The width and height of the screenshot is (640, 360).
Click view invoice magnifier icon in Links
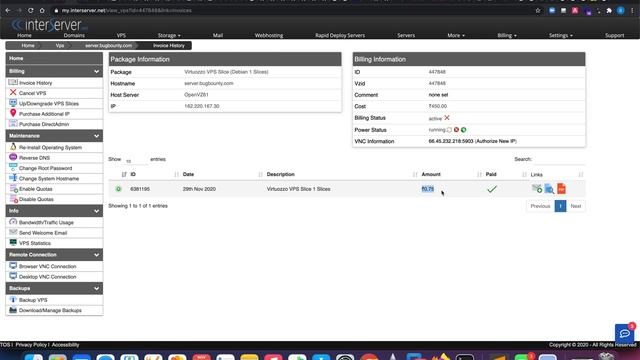pyautogui.click(x=549, y=189)
